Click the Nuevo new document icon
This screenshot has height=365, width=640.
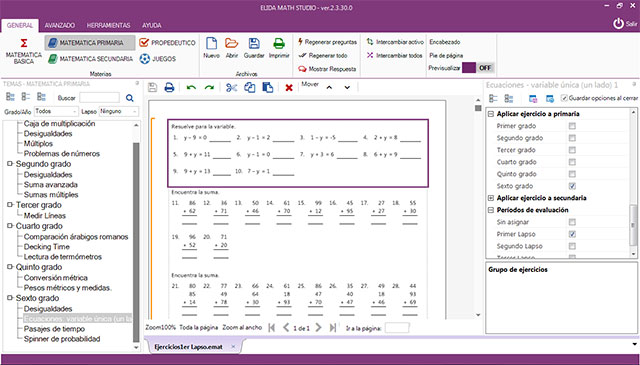click(x=211, y=43)
